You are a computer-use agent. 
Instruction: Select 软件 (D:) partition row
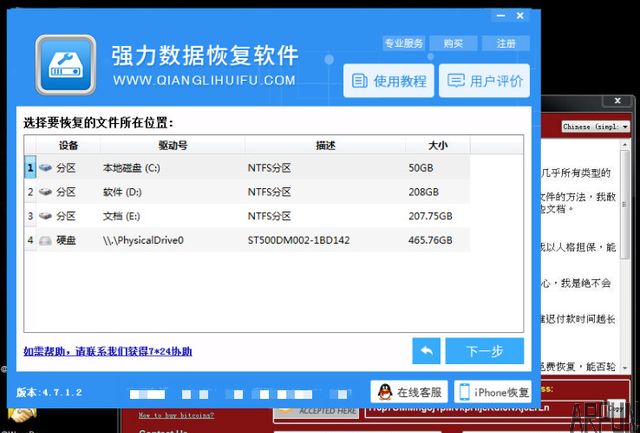tap(247, 191)
